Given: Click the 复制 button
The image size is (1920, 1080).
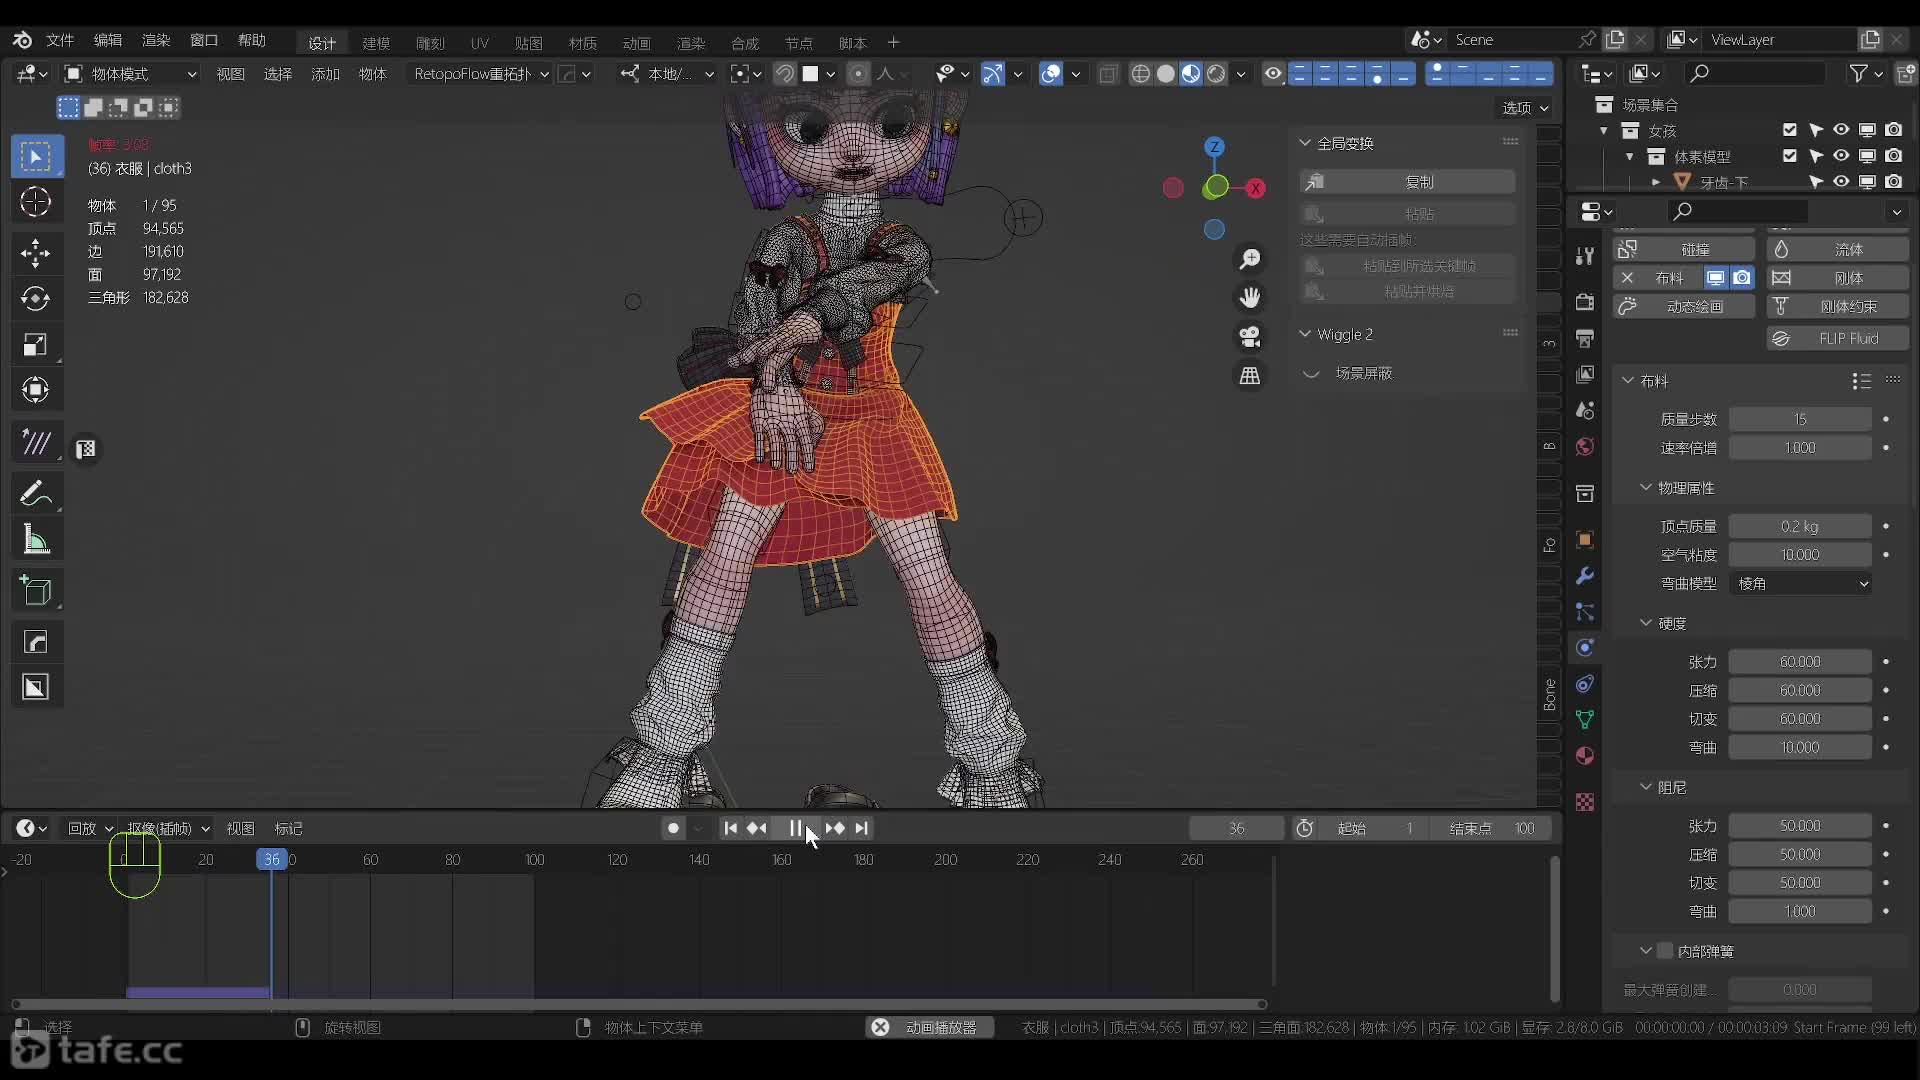Looking at the screenshot, I should [1408, 182].
